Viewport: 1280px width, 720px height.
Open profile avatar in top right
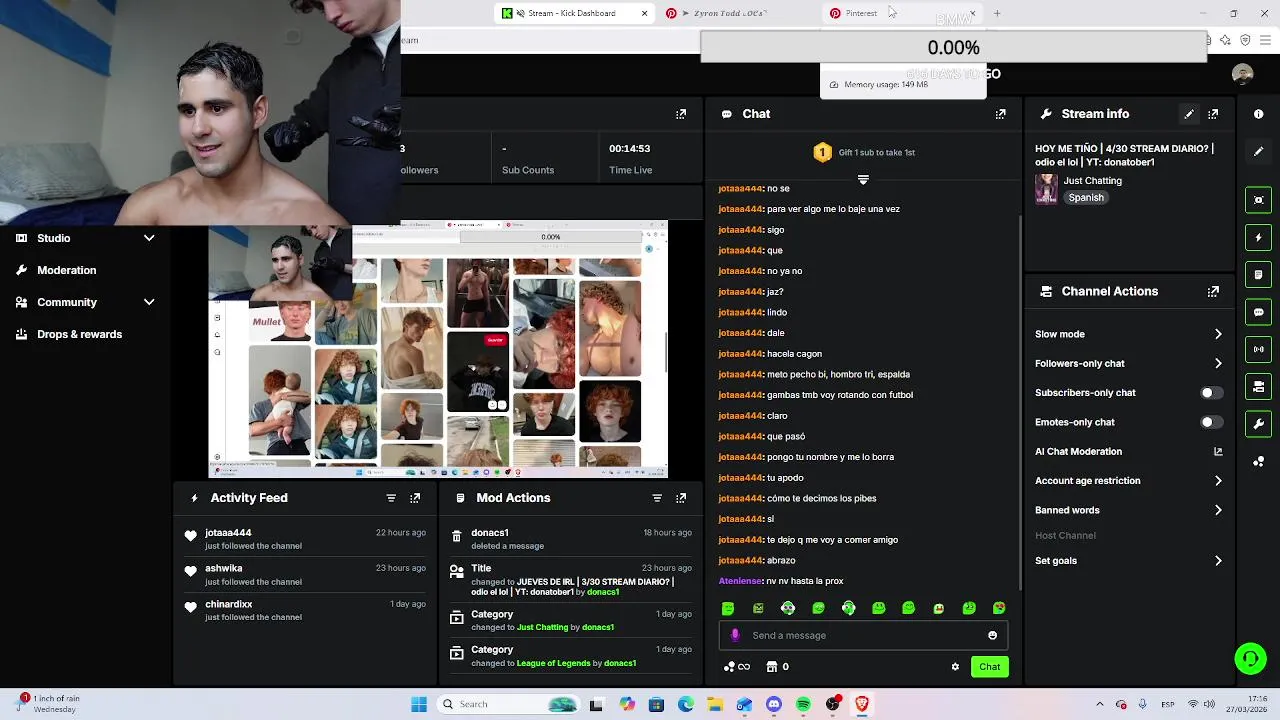(1243, 74)
